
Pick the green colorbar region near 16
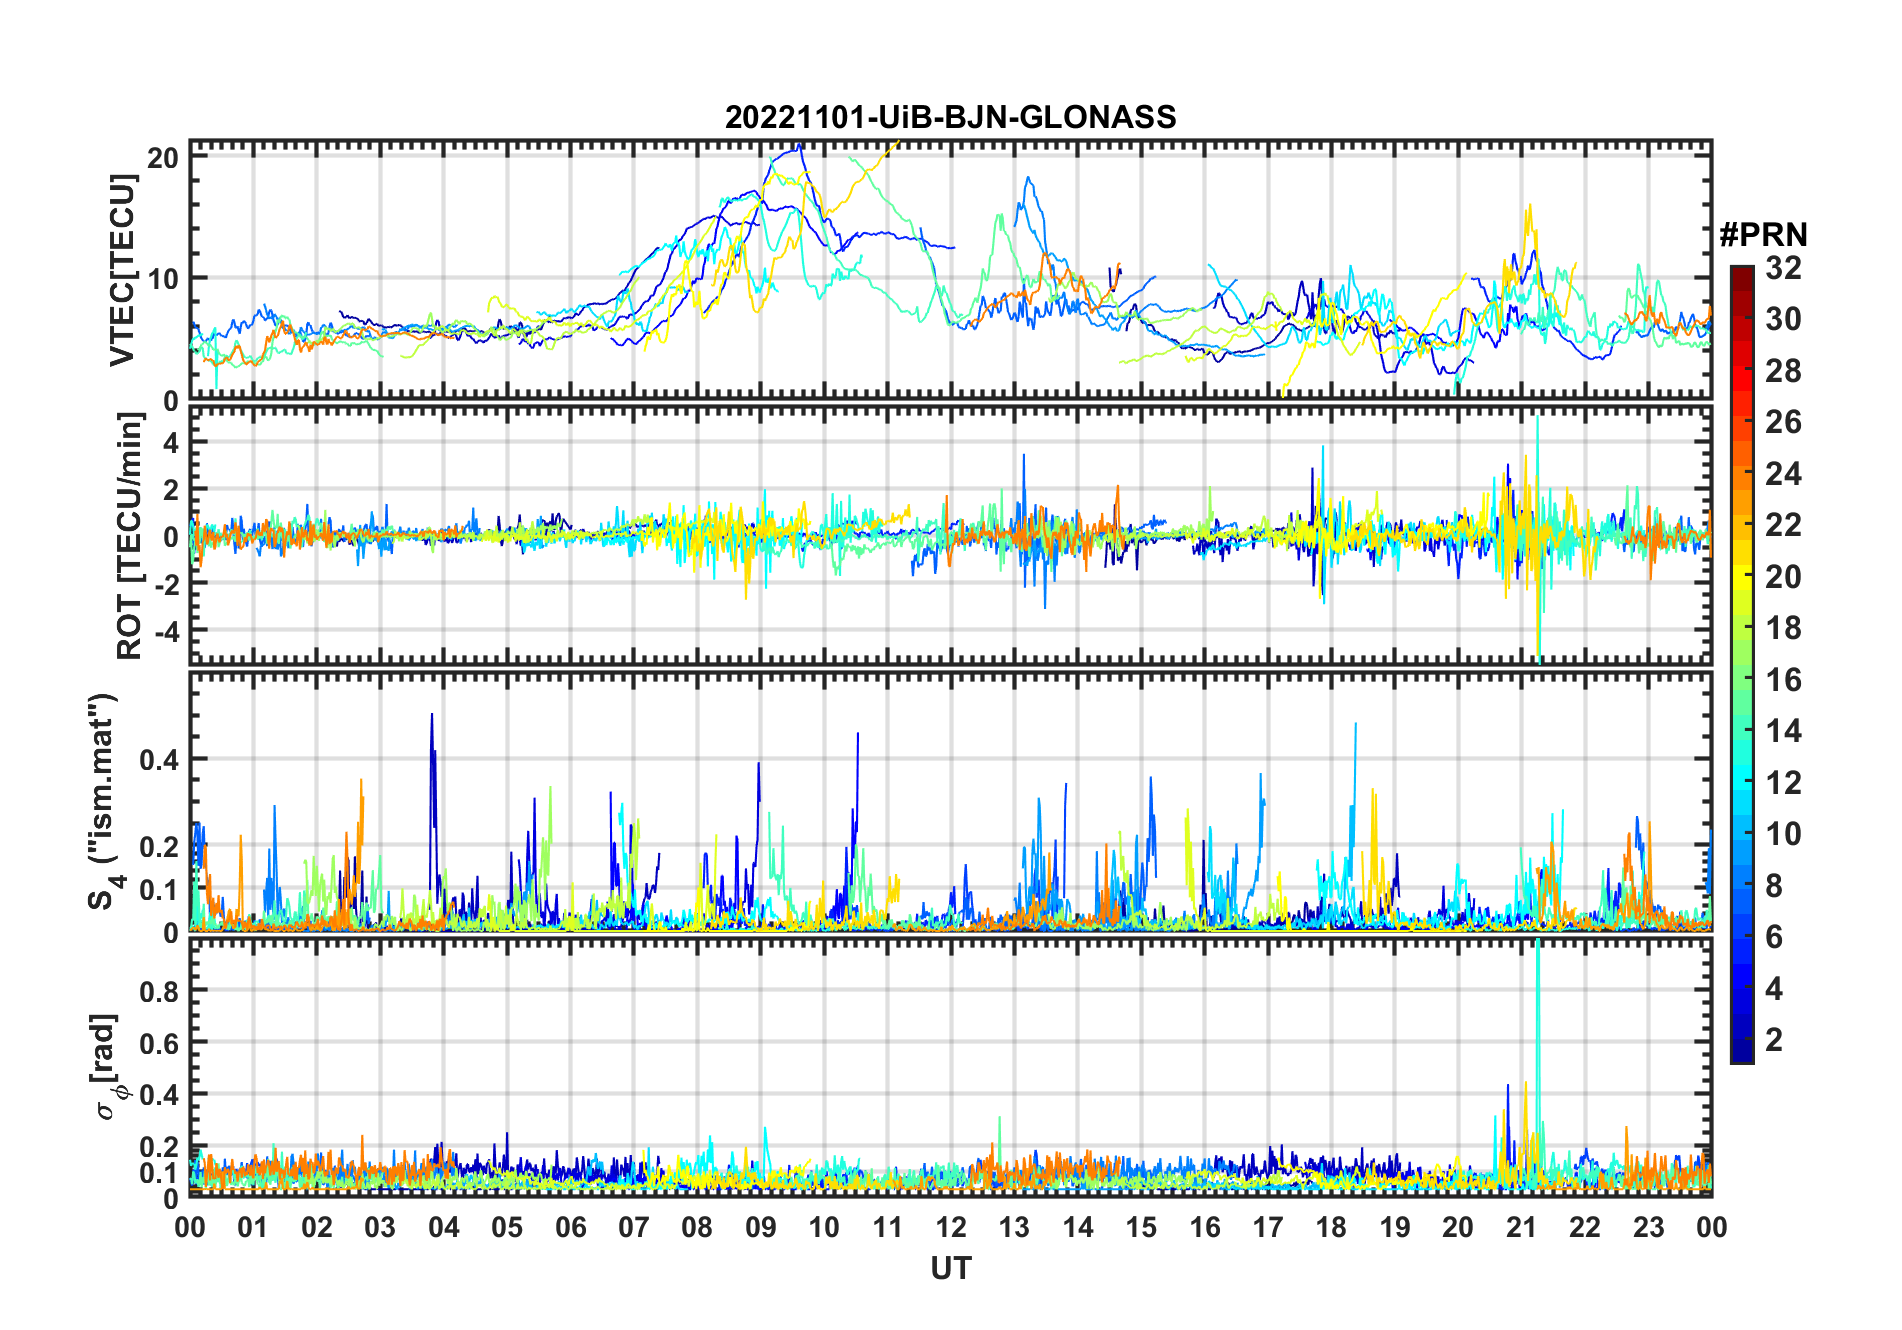[x=1741, y=679]
